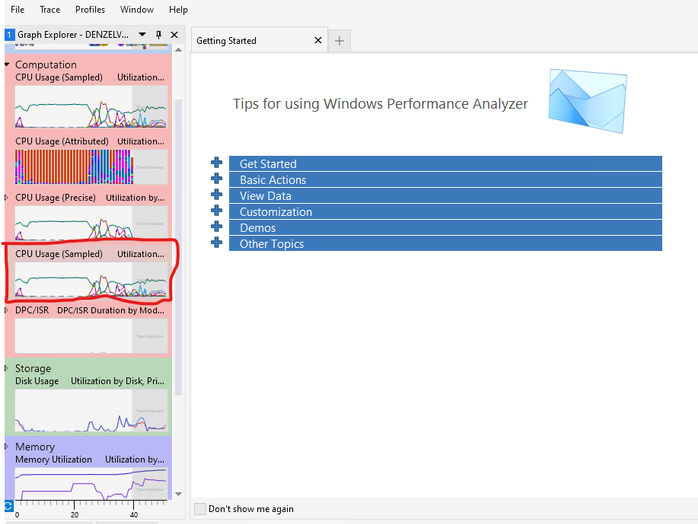Click the Memory Utilization label
Screen dimensions: 698x524
[53, 459]
